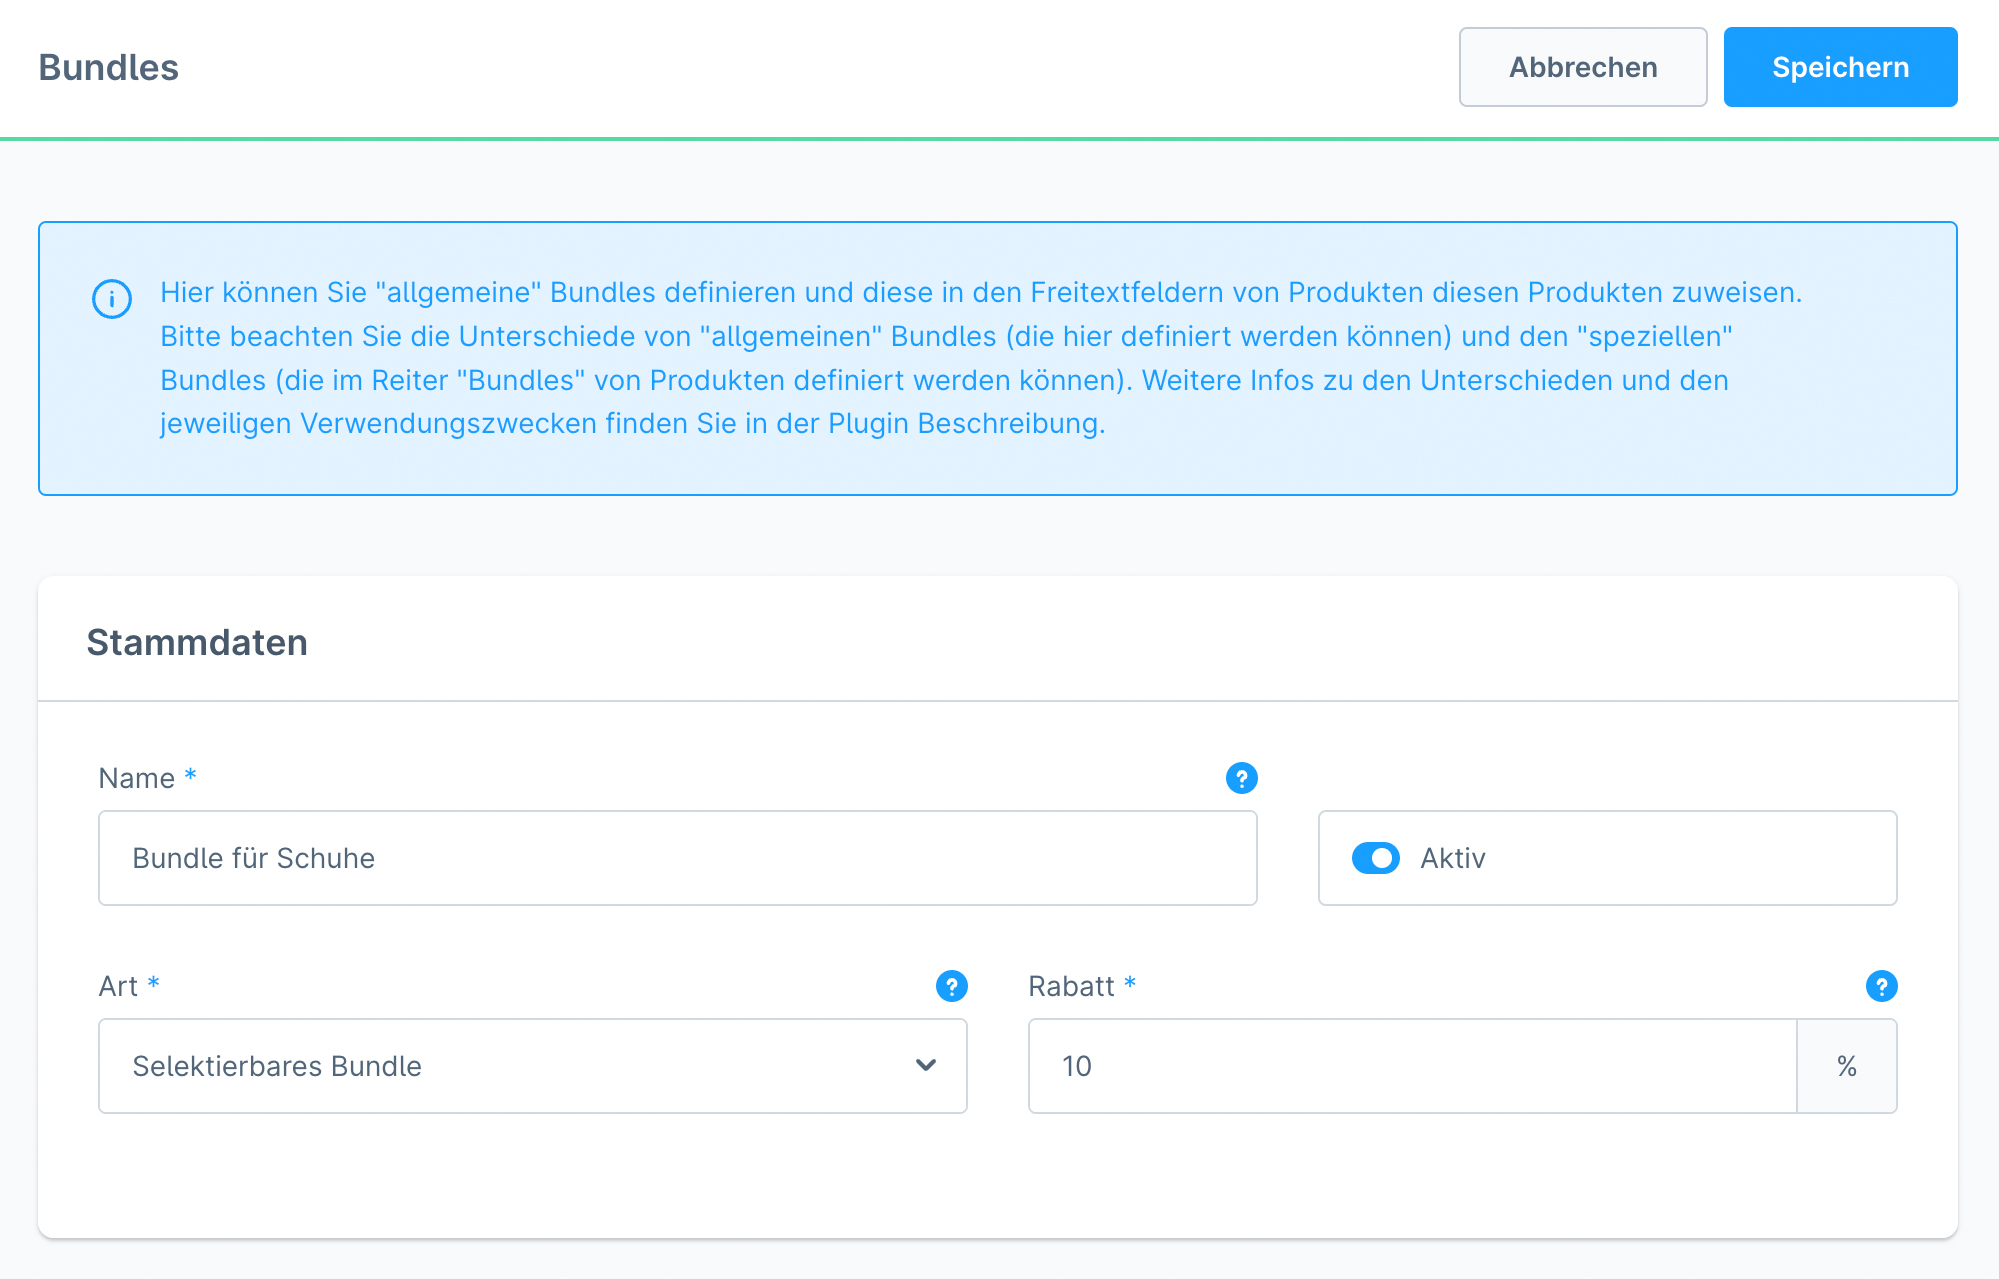Open the Art dropdown showing Selektierbares Bundle
Image resolution: width=1999 pixels, height=1279 pixels.
coord(533,1066)
